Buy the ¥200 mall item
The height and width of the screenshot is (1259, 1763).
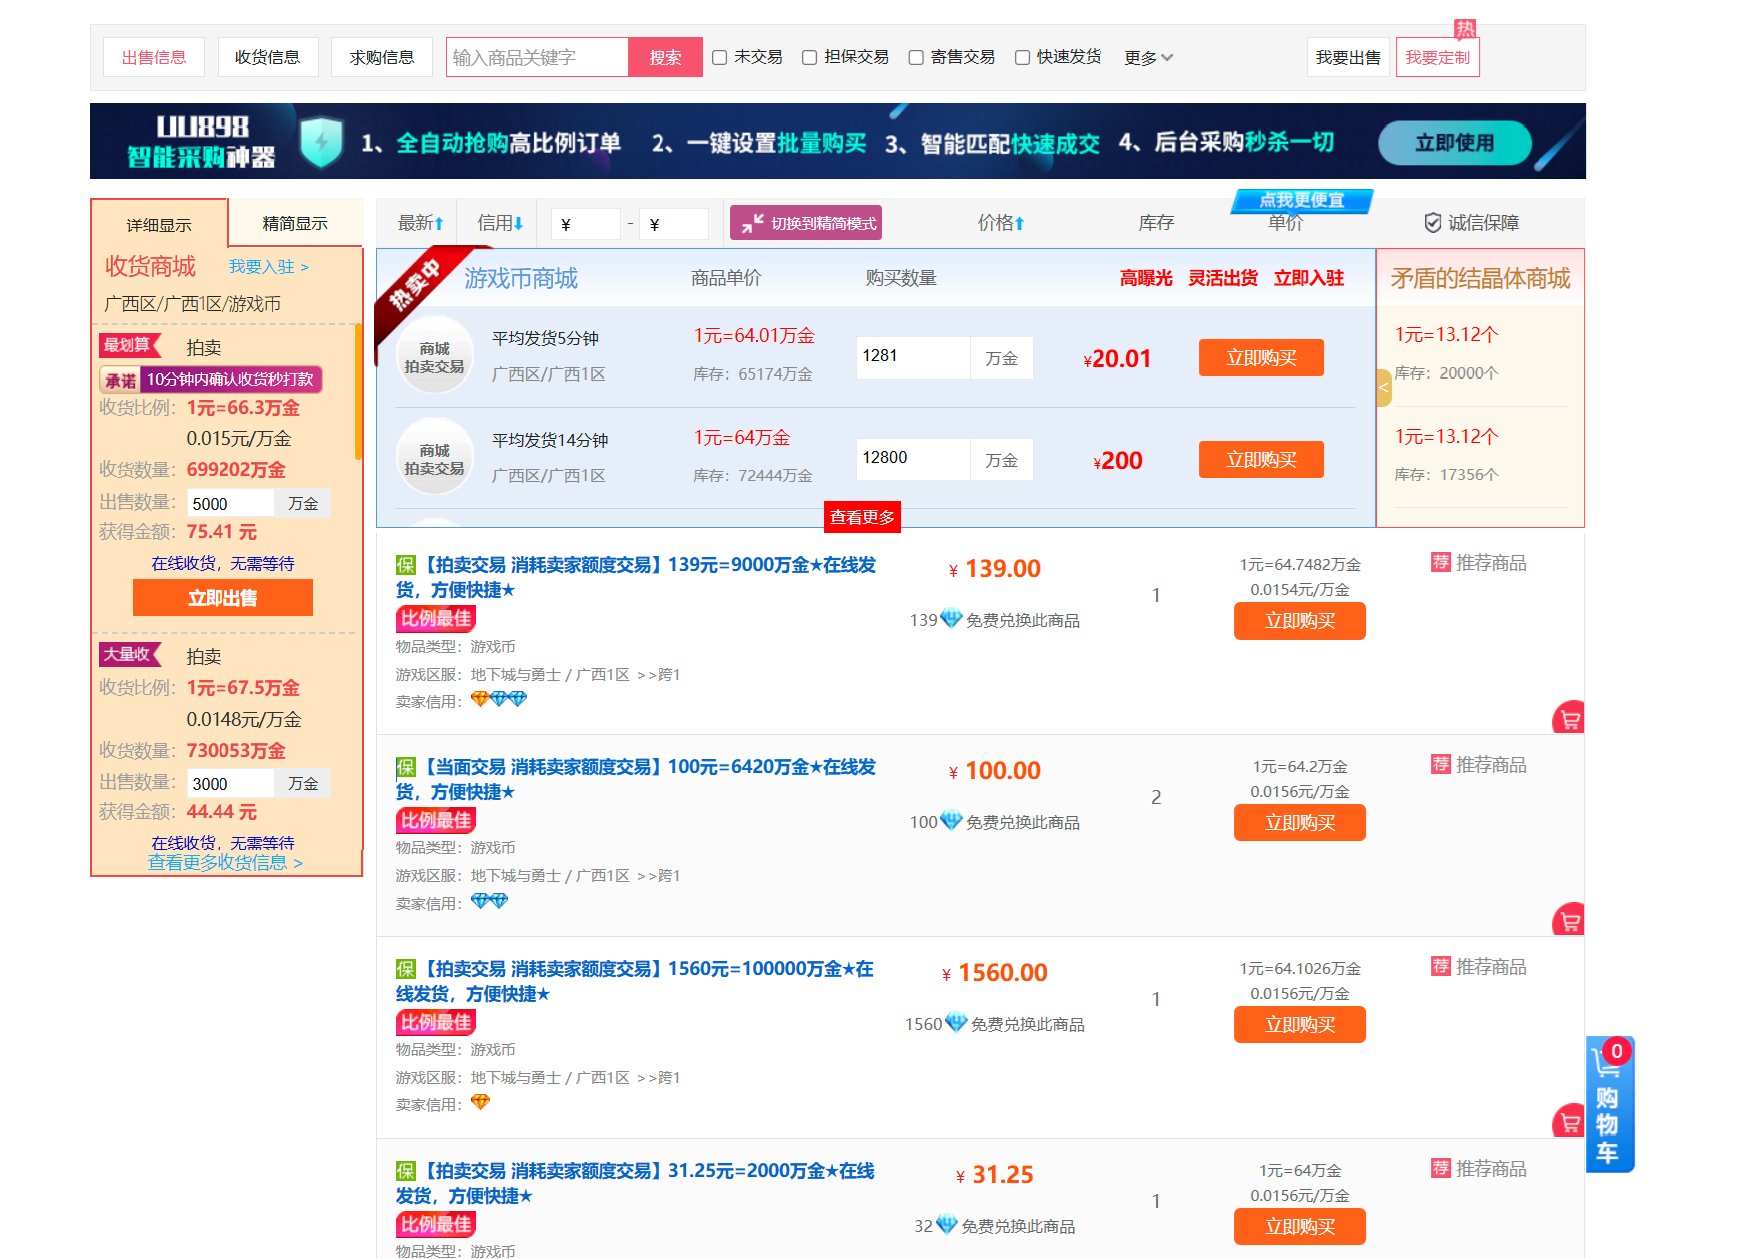point(1261,460)
